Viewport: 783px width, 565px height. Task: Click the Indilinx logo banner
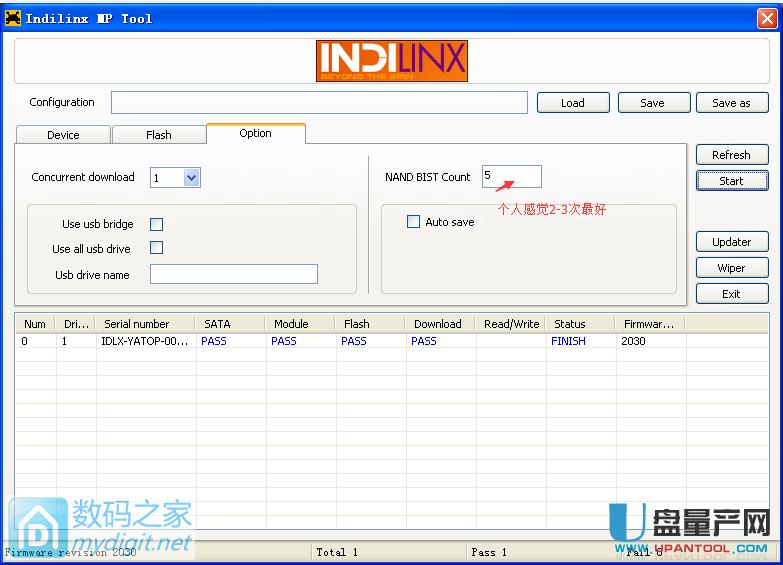392,61
